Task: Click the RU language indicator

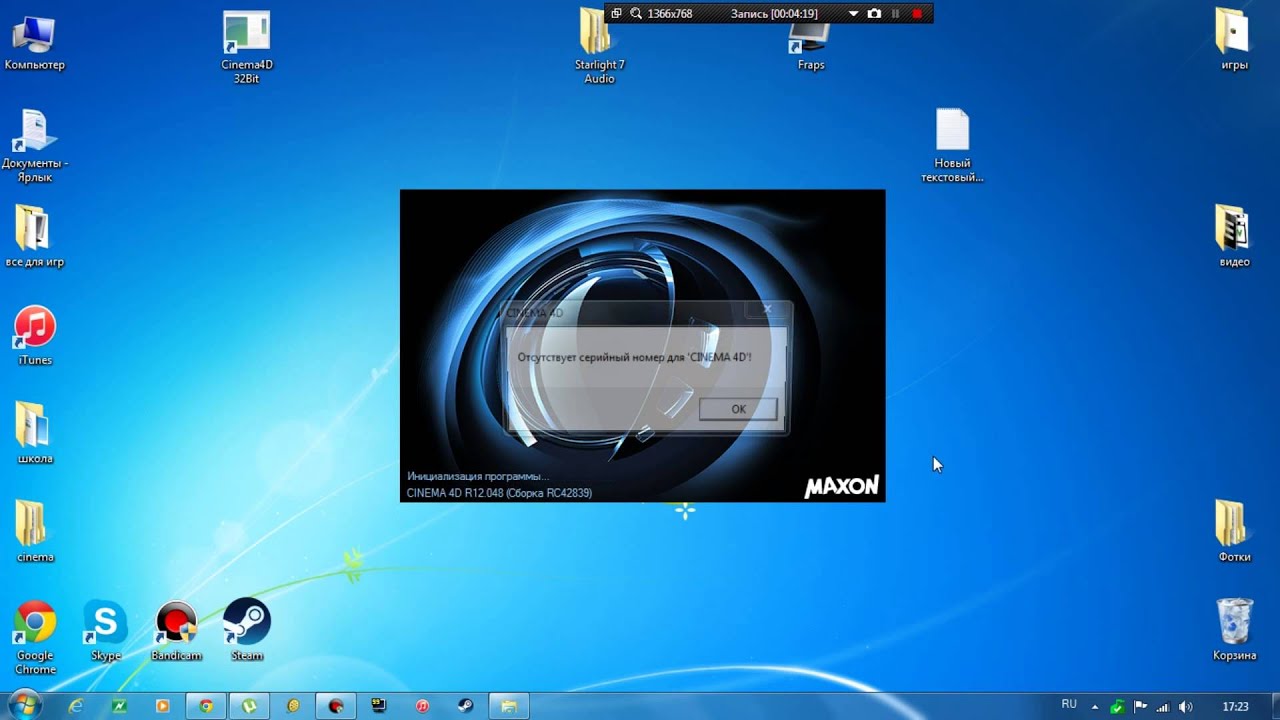Action: pyautogui.click(x=1069, y=705)
